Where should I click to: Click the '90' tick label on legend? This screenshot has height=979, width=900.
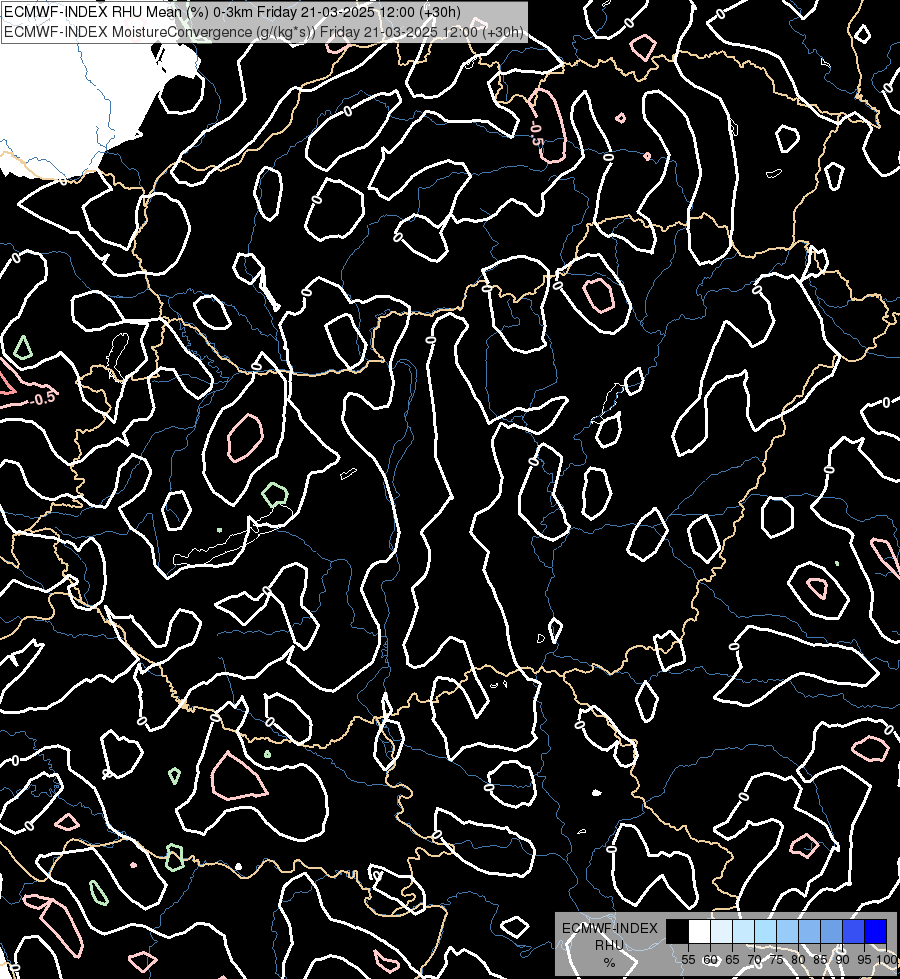pyautogui.click(x=843, y=960)
